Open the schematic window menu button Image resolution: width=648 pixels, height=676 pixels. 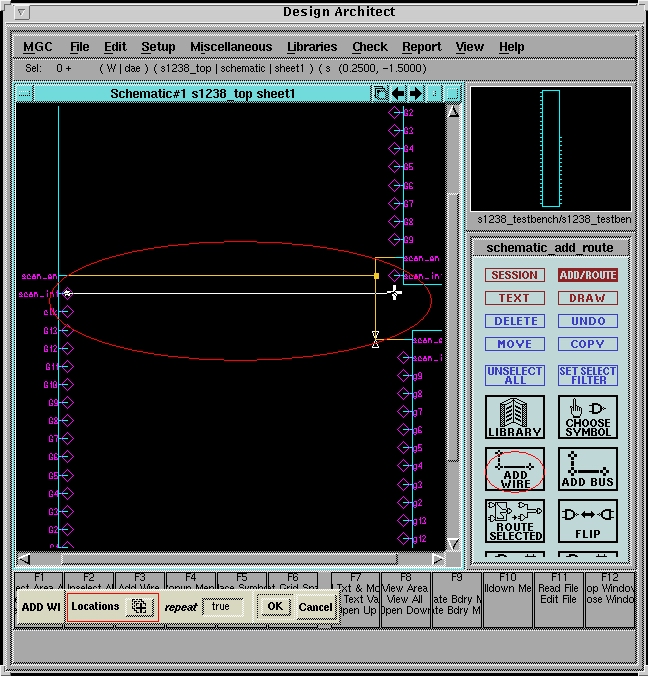tap(25, 93)
